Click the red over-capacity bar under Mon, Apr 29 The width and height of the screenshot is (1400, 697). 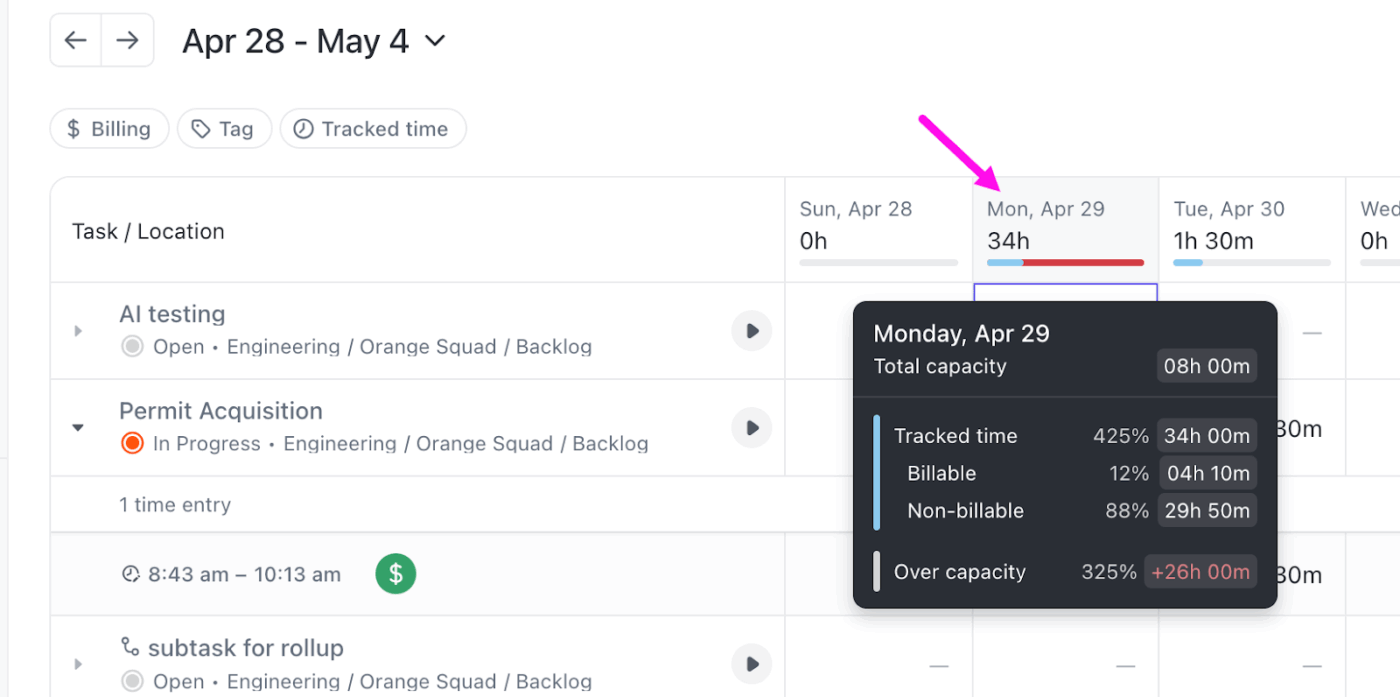click(x=1083, y=262)
